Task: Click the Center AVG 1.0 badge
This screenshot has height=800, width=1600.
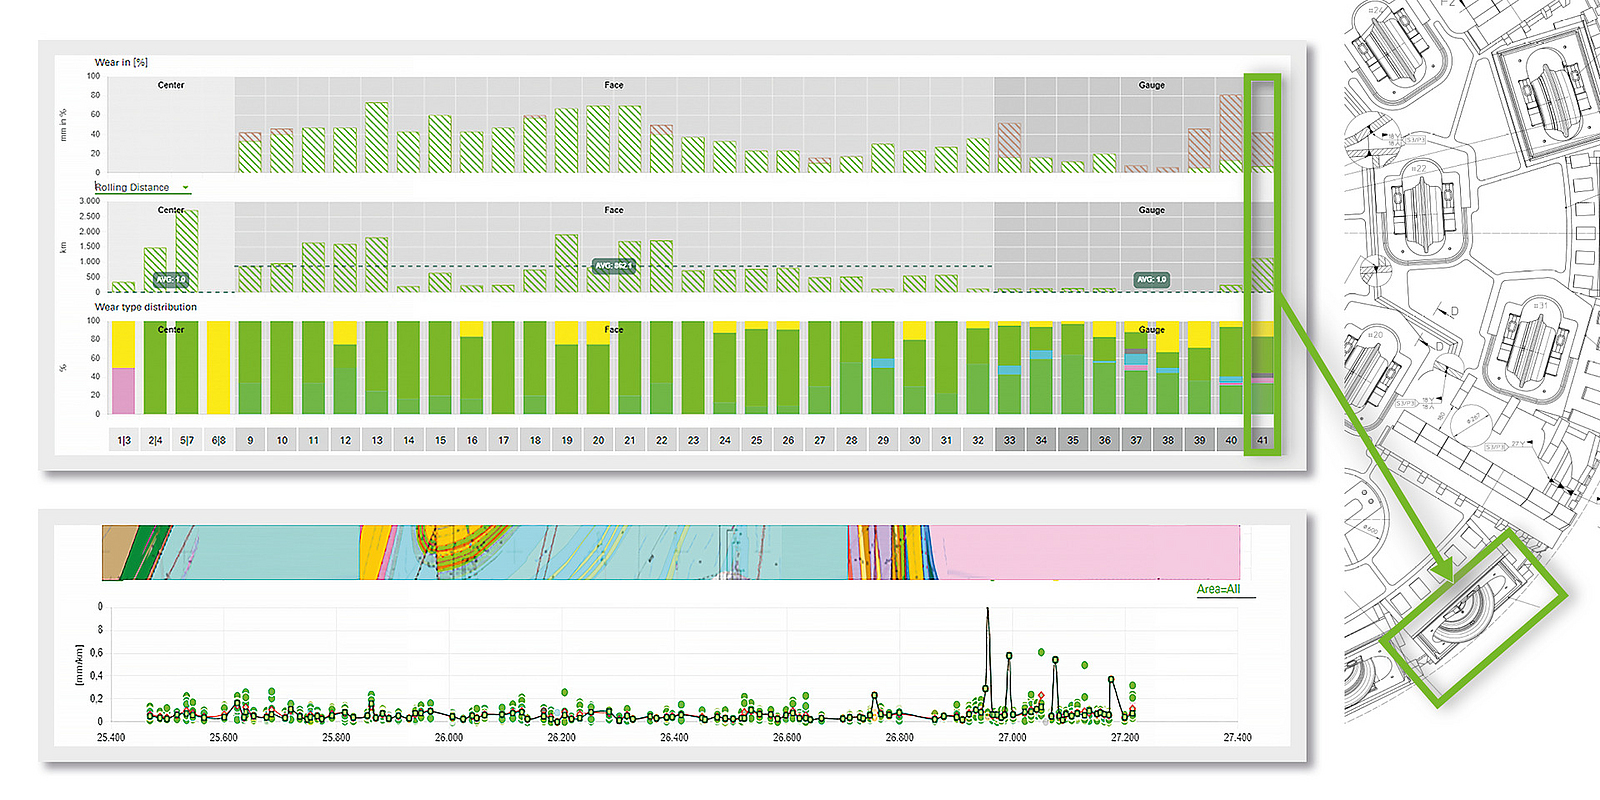Action: click(x=171, y=280)
